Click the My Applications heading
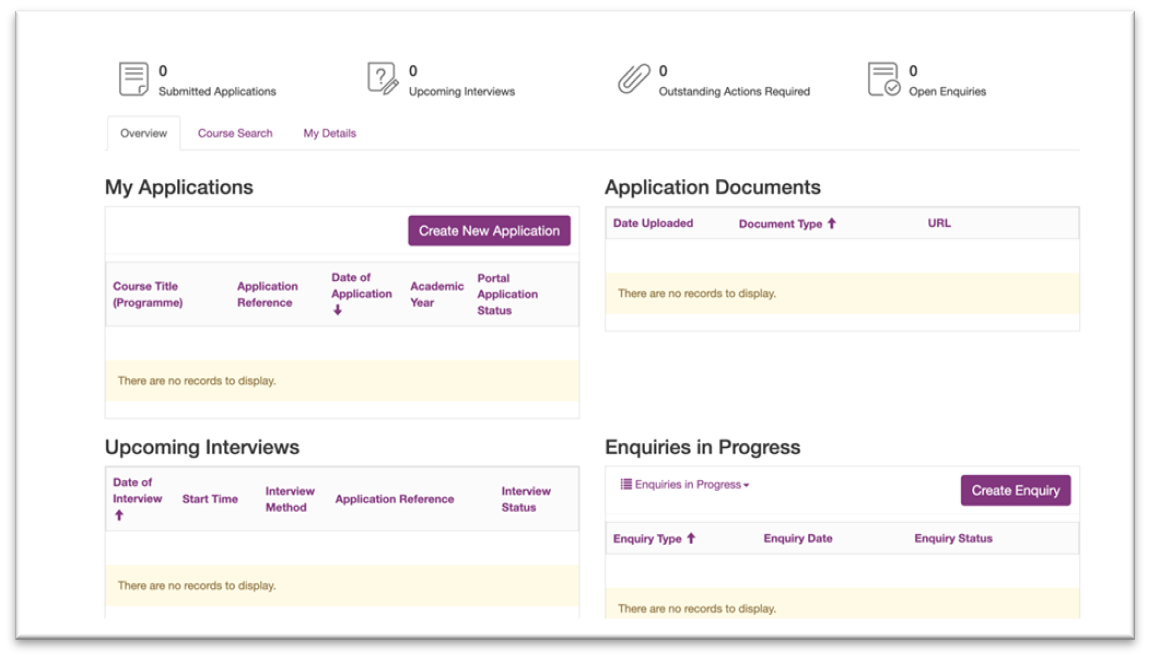Viewport: 1150px width, 659px height. pyautogui.click(x=179, y=188)
